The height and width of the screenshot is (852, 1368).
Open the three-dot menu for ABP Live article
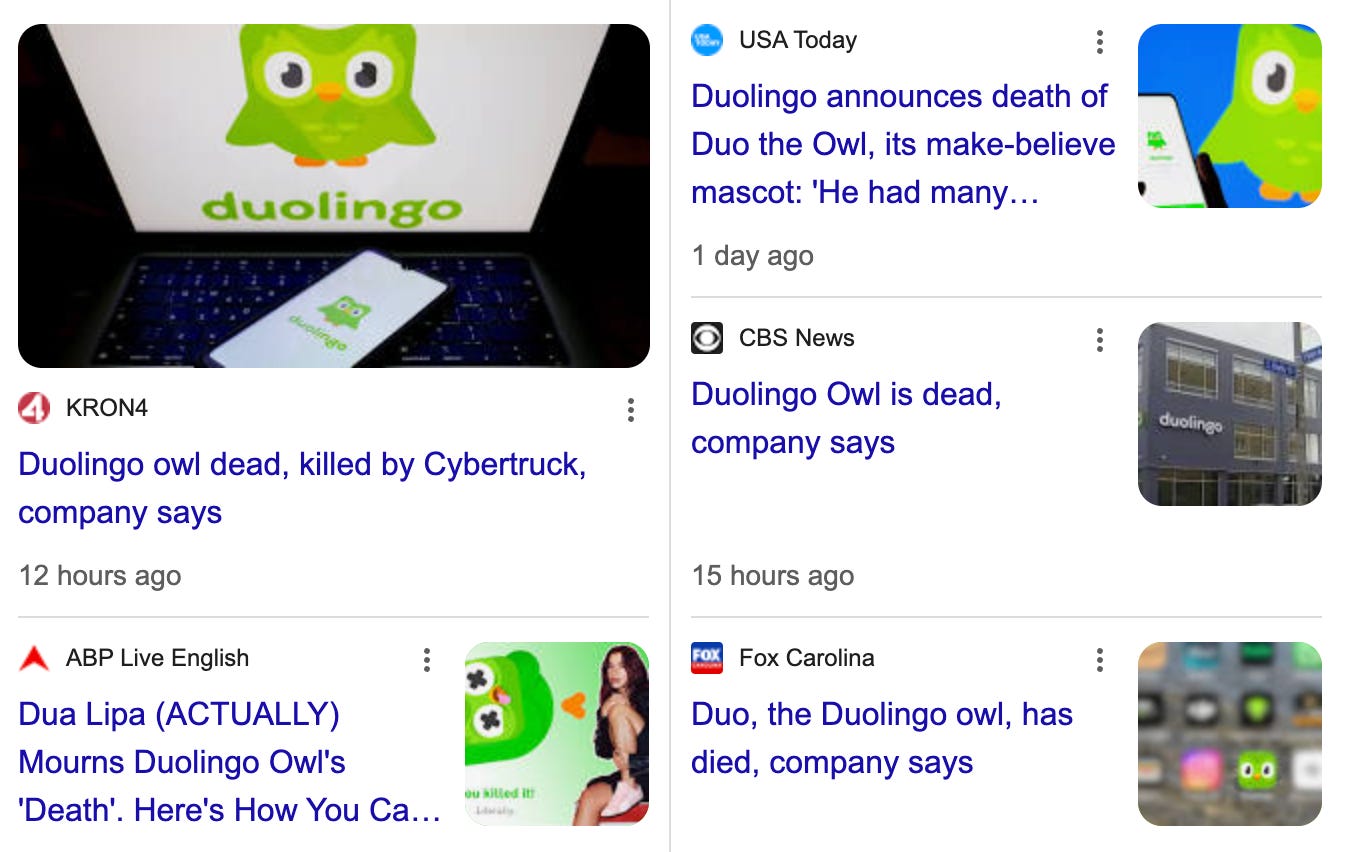(x=427, y=660)
